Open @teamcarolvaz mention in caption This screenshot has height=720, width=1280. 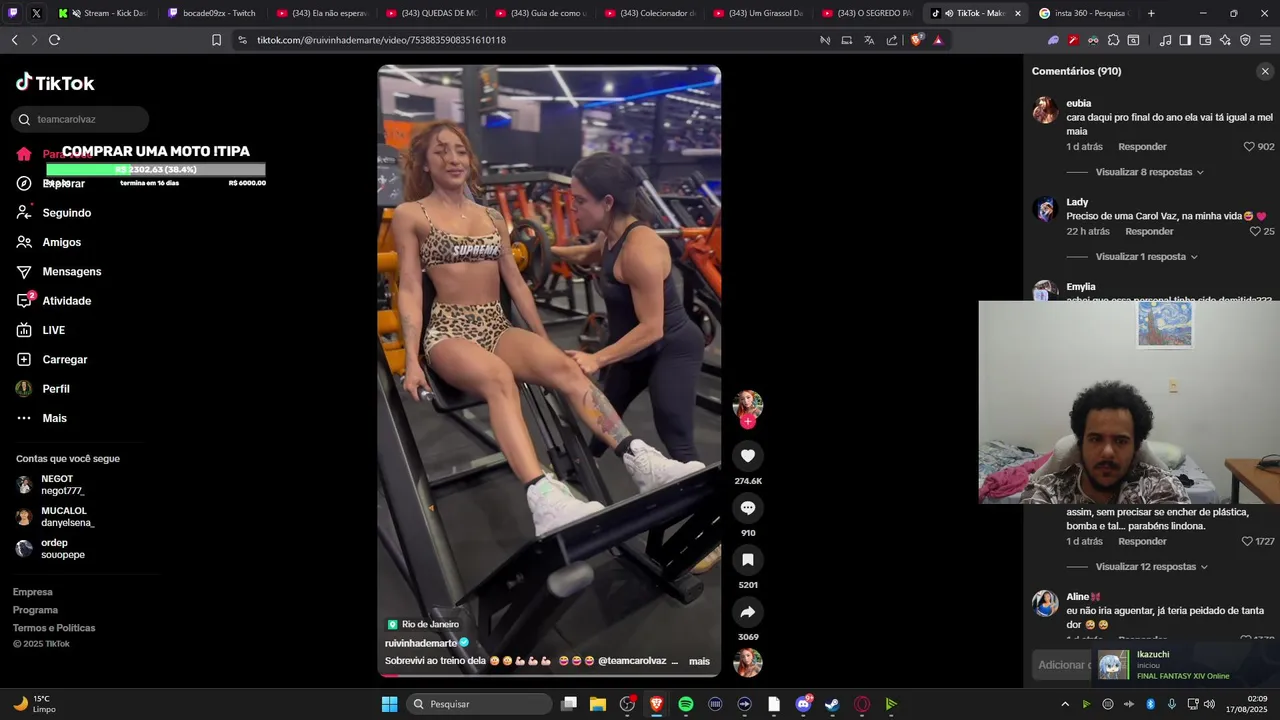click(x=632, y=661)
